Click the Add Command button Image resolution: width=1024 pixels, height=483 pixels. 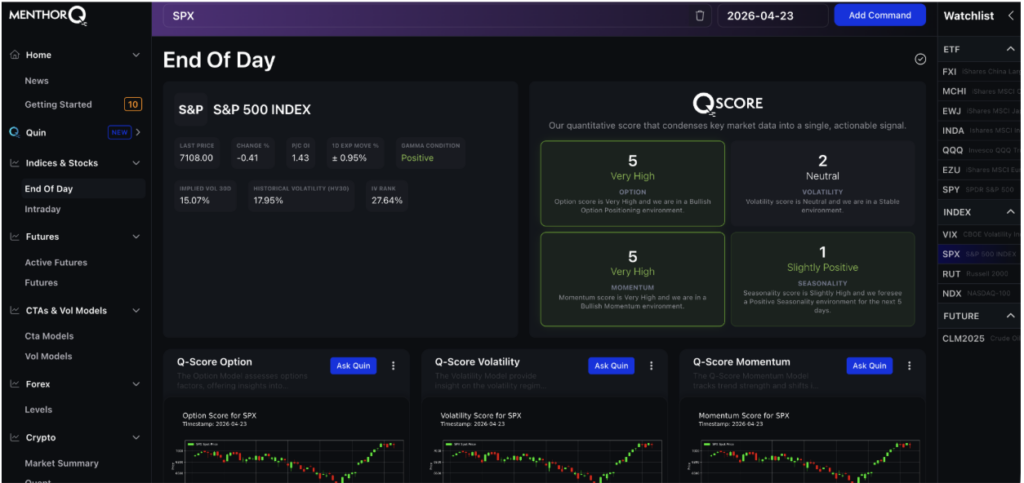coord(880,15)
